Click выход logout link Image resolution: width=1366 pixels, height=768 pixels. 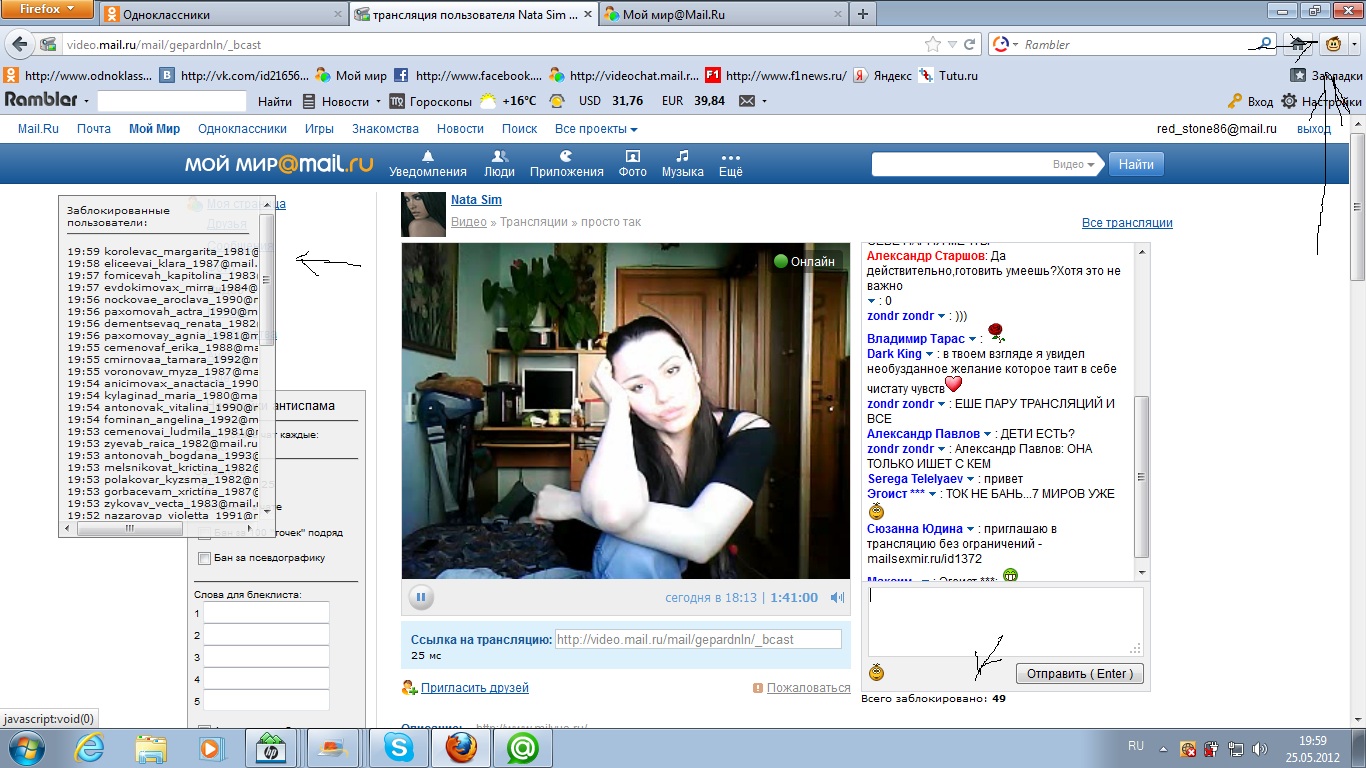(1313, 129)
